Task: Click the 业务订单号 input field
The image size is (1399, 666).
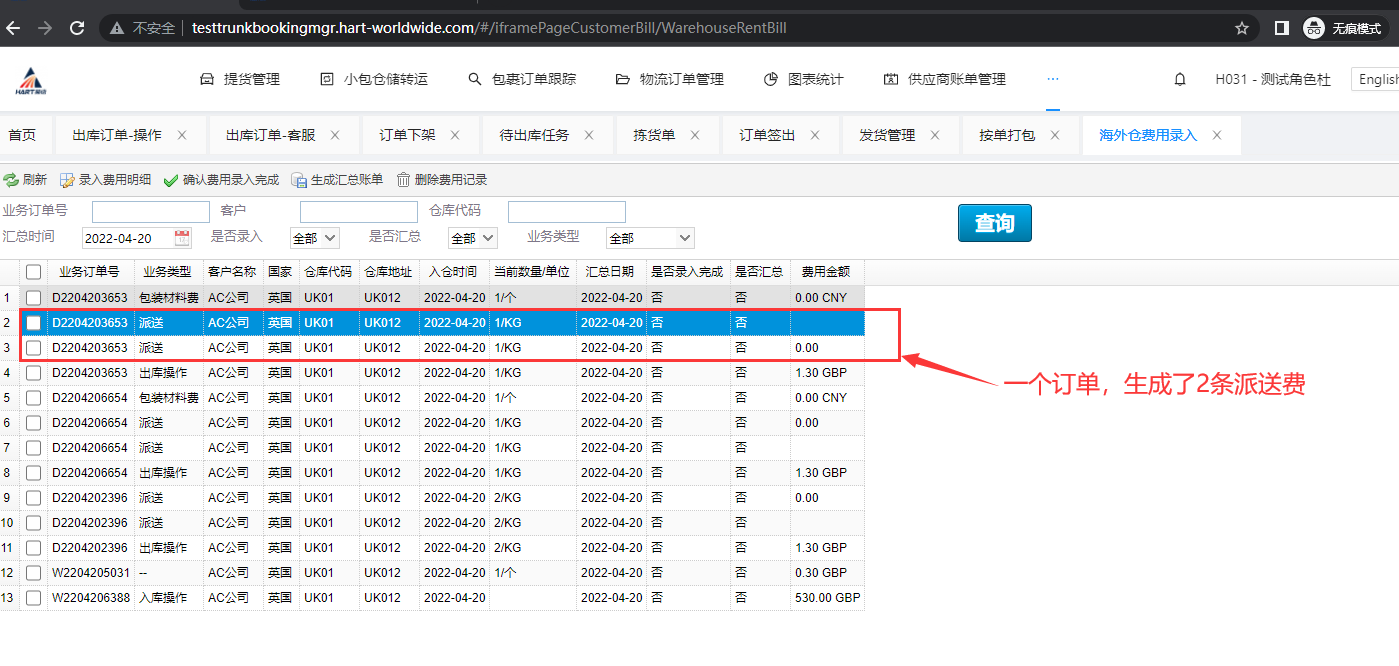Action: tap(151, 211)
